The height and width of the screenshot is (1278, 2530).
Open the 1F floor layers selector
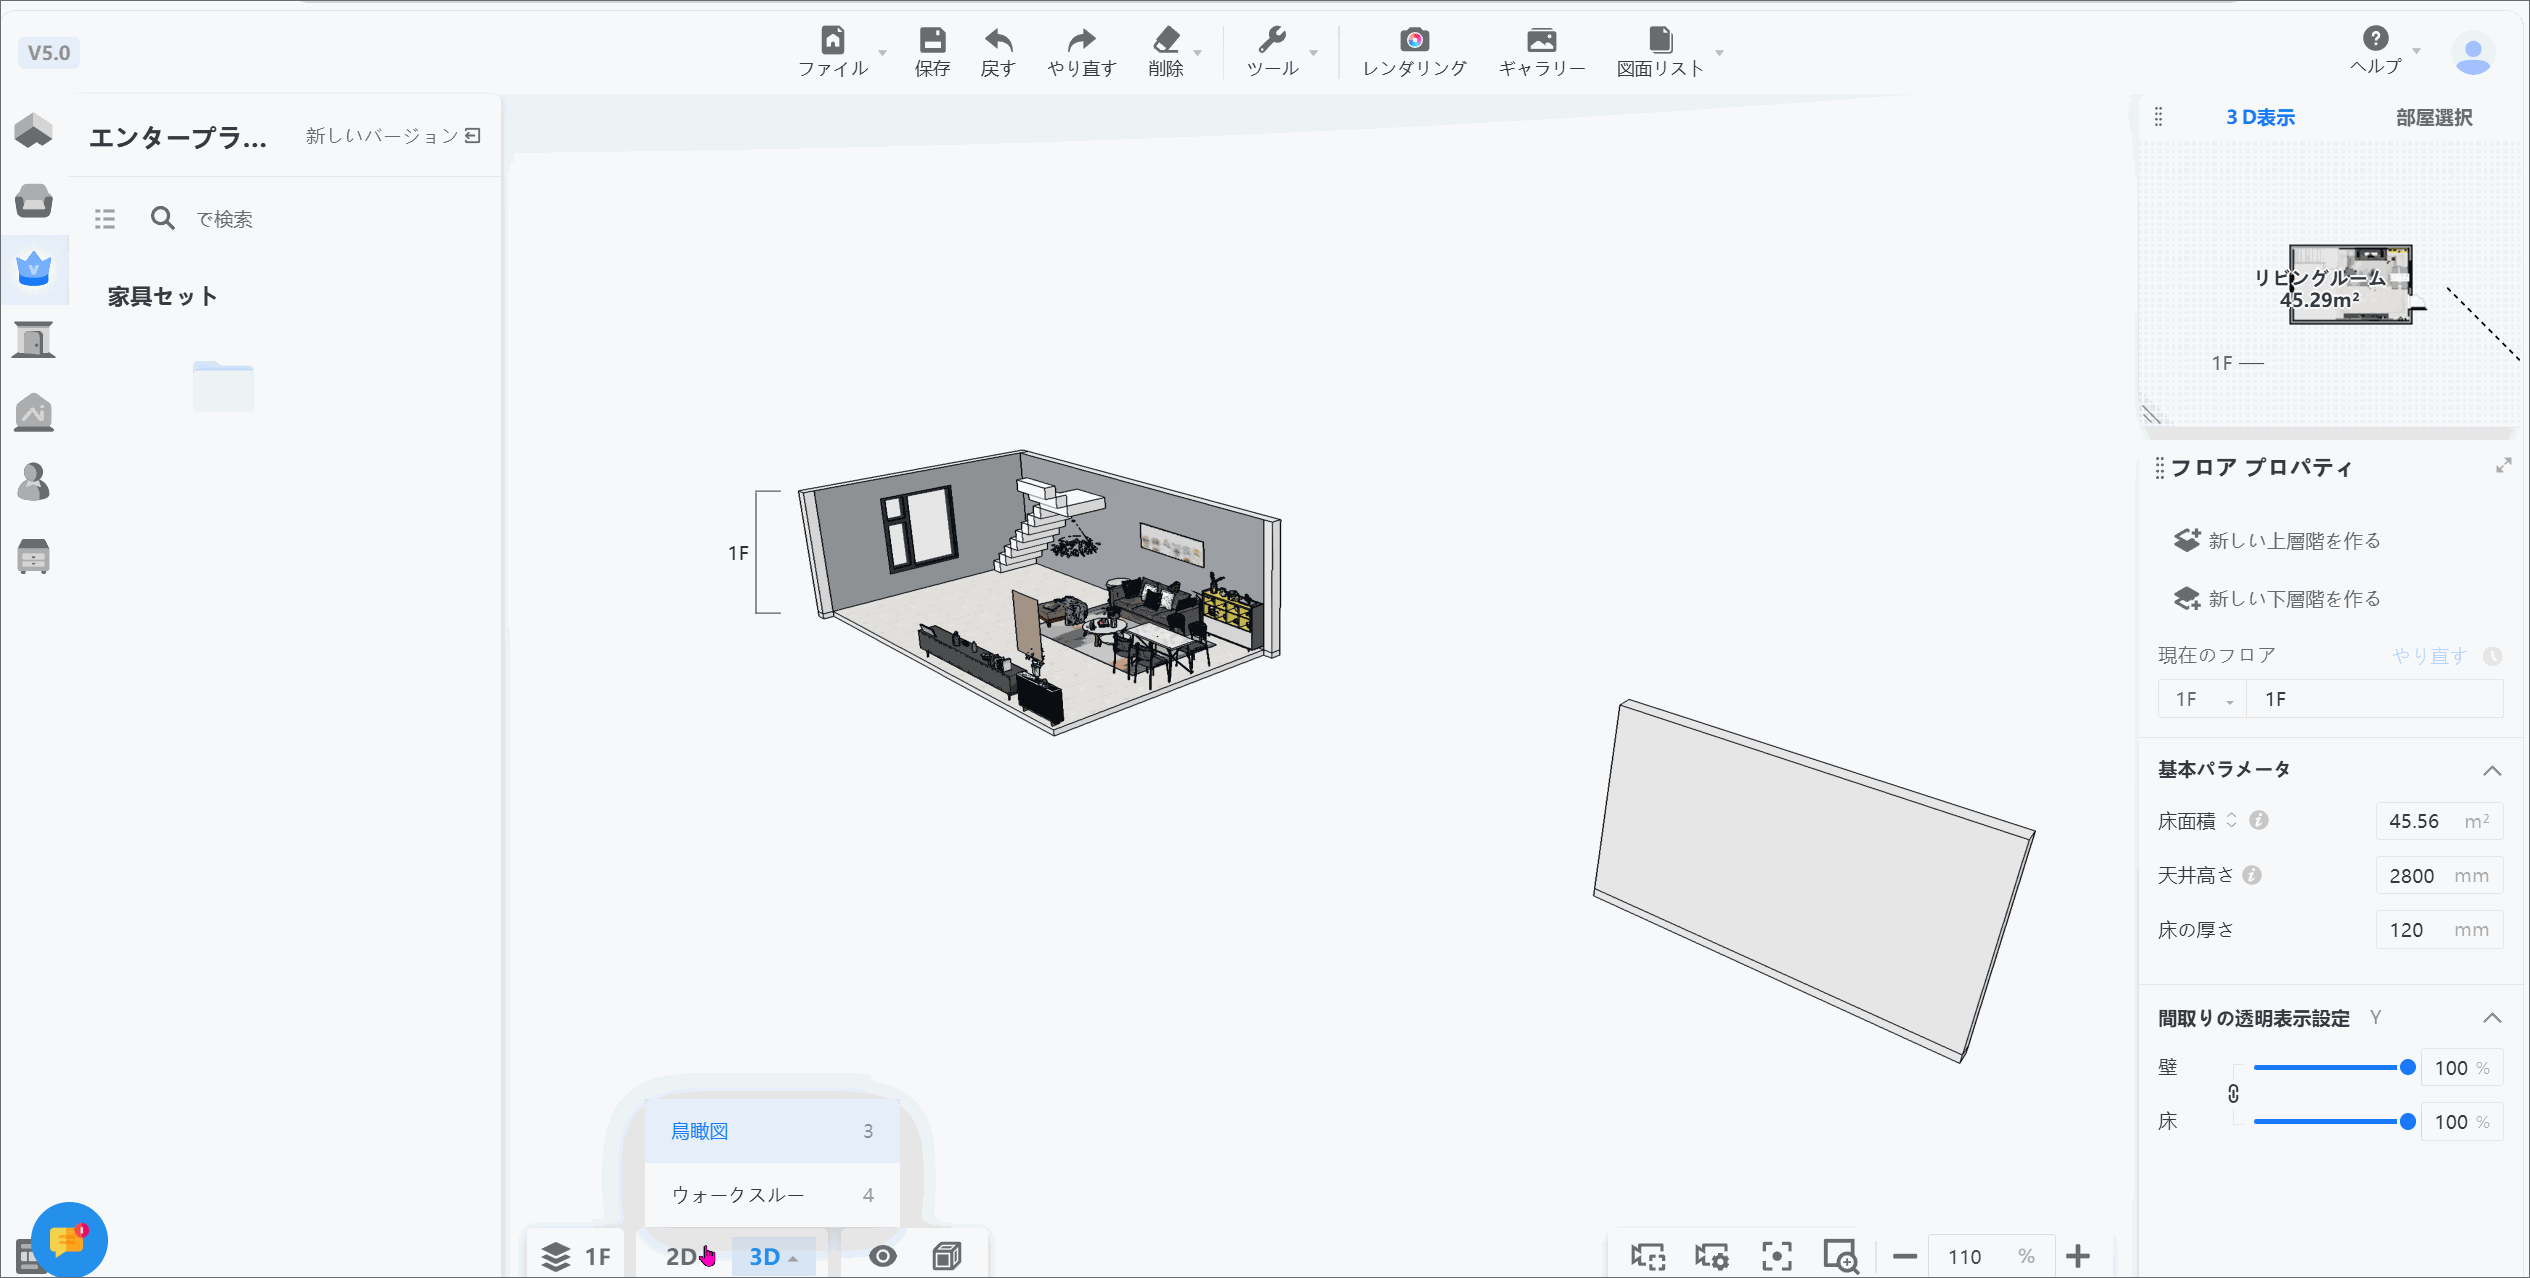click(577, 1257)
